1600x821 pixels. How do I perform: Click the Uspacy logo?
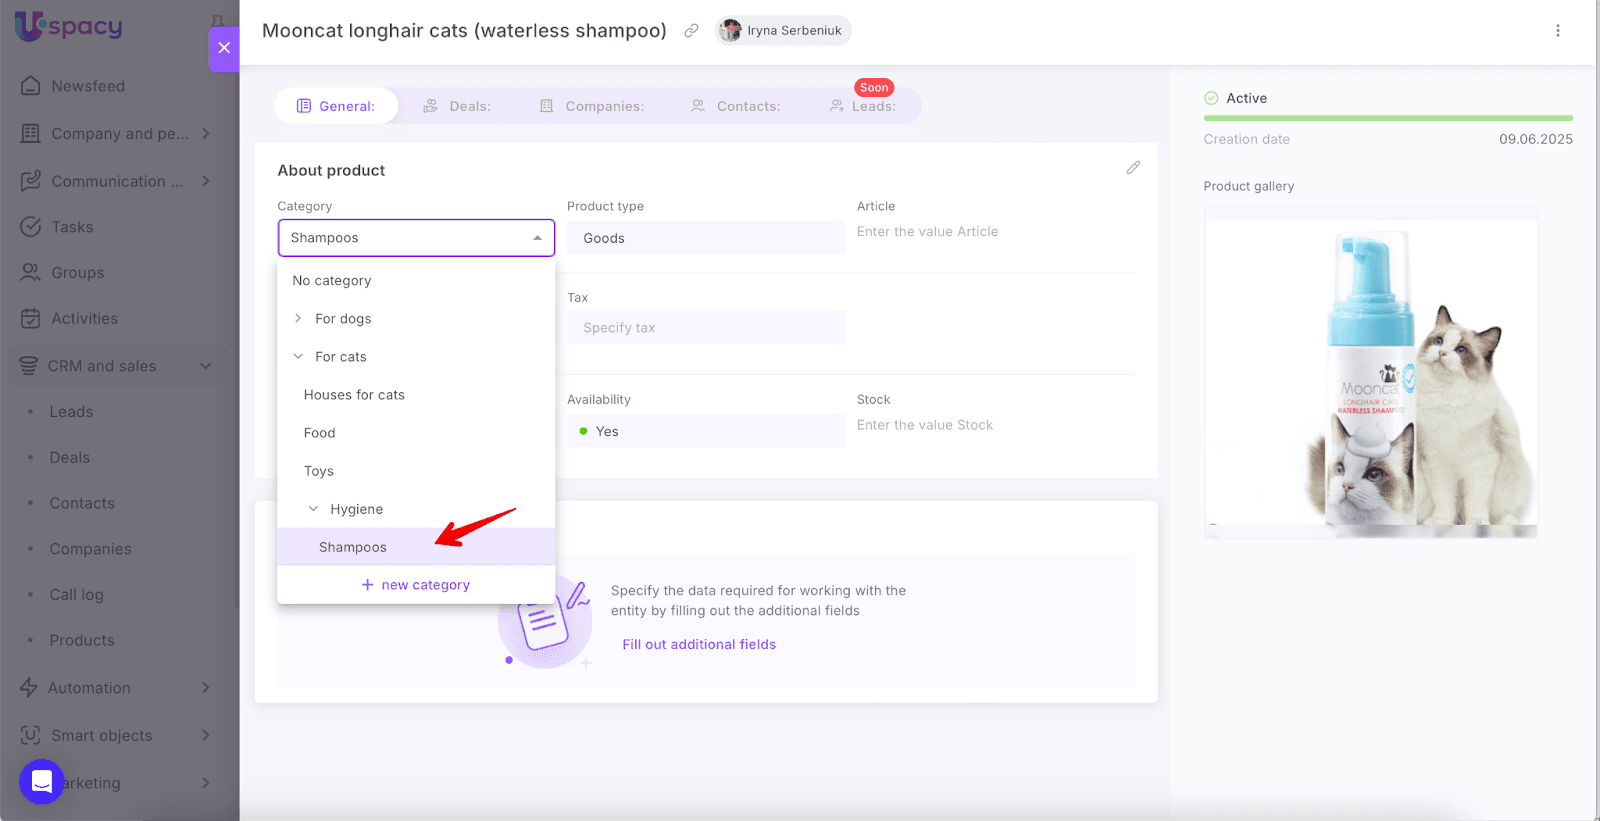pyautogui.click(x=69, y=27)
